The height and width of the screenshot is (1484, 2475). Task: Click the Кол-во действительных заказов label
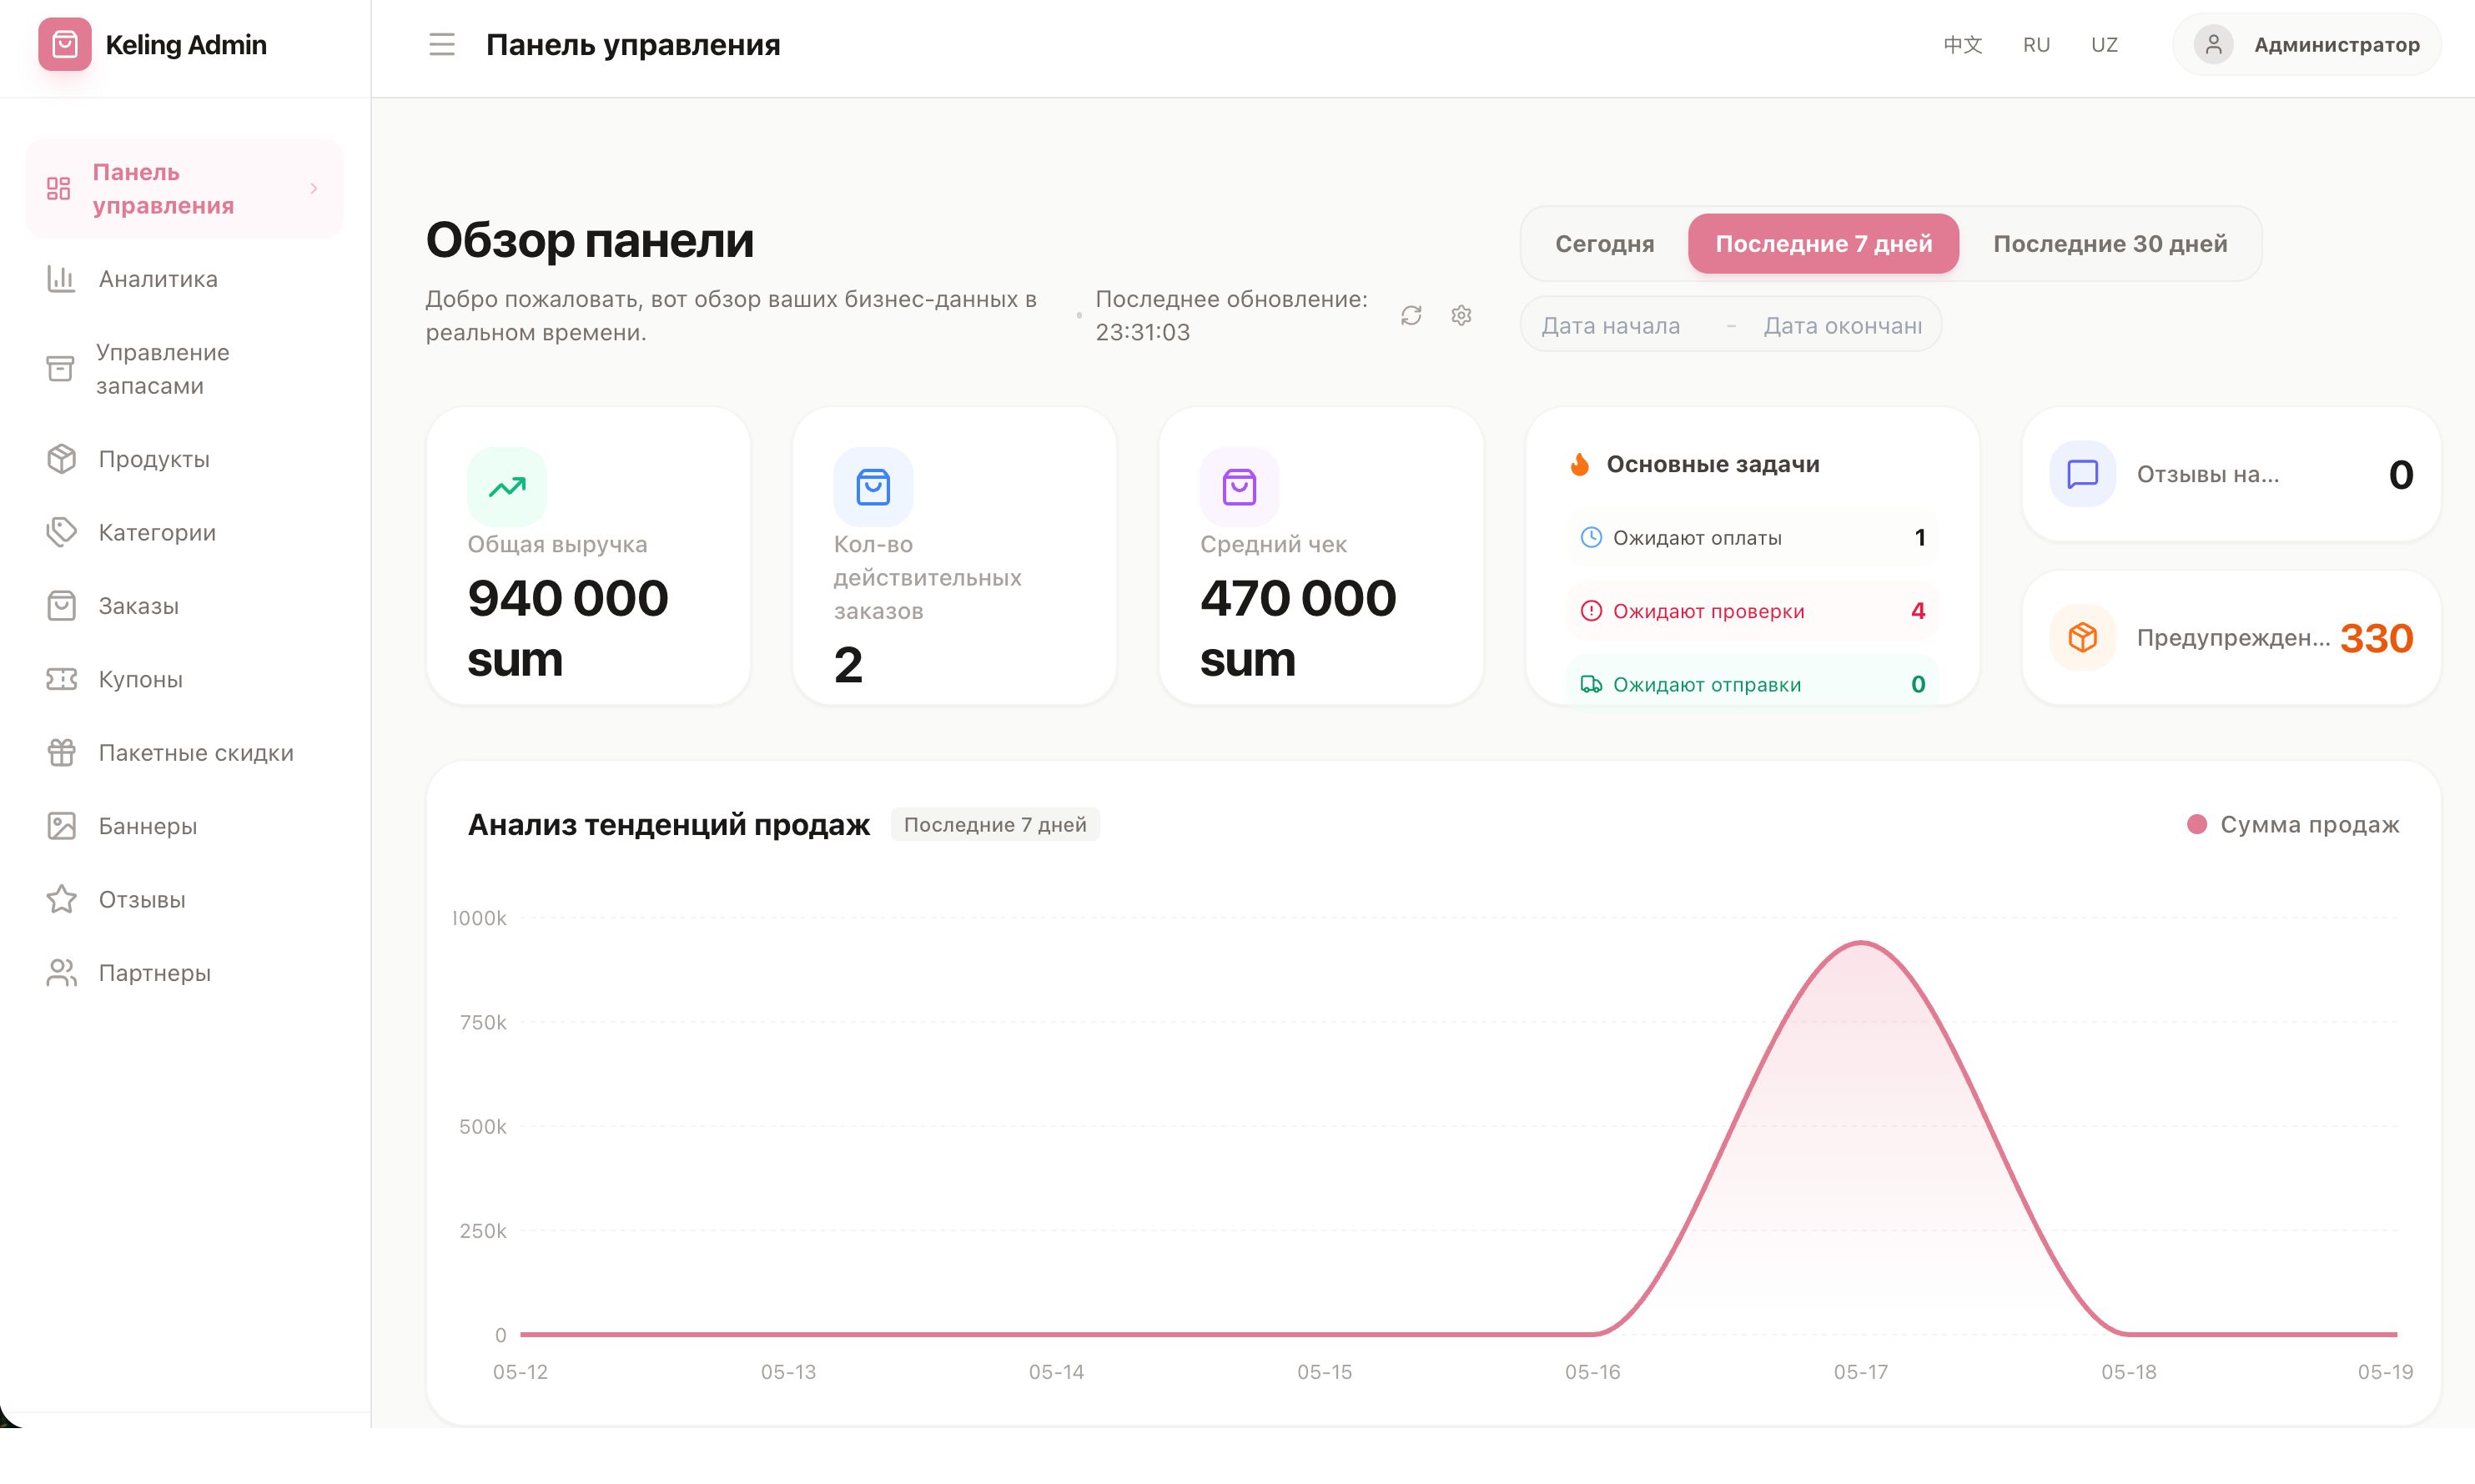click(927, 578)
